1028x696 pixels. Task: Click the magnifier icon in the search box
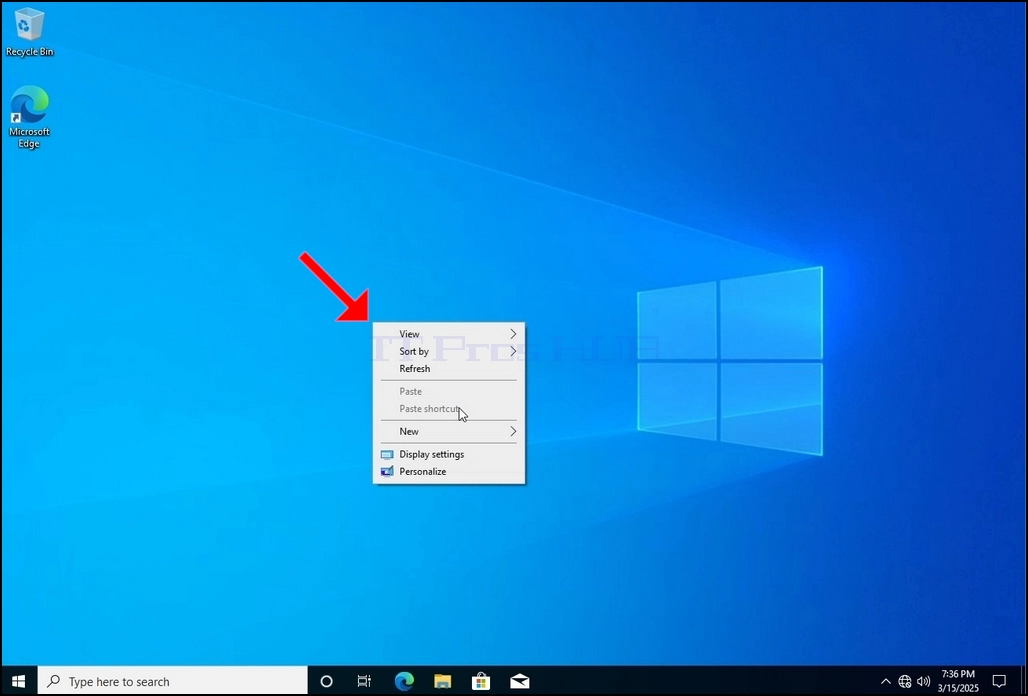pos(55,681)
